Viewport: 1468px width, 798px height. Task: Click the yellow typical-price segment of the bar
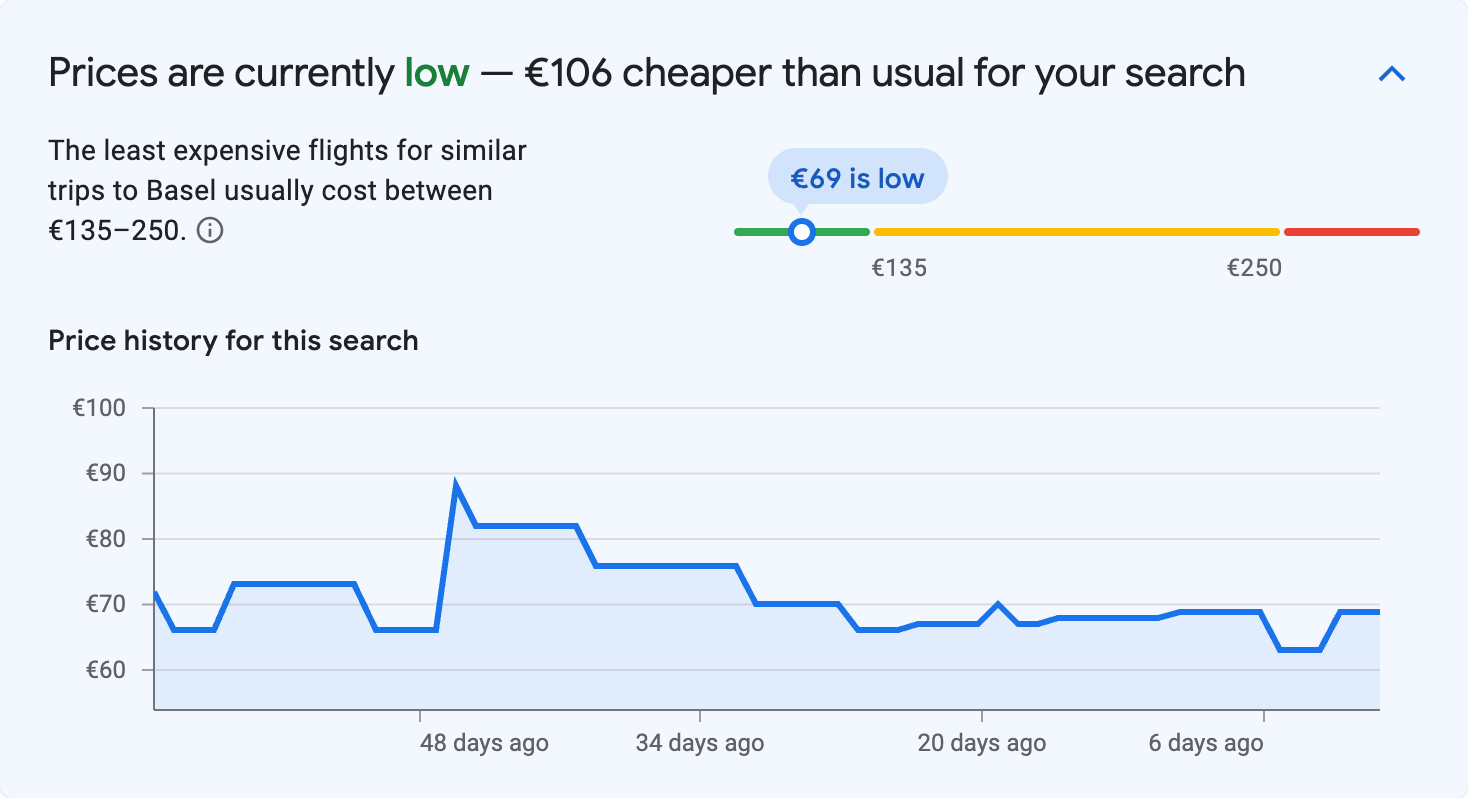coord(1075,231)
